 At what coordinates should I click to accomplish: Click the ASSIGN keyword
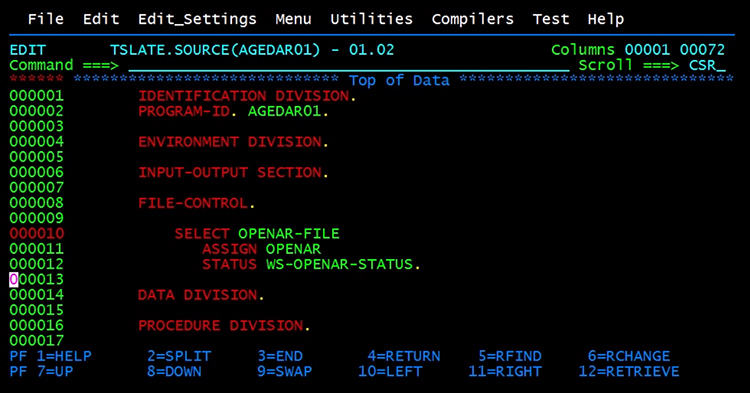[230, 249]
